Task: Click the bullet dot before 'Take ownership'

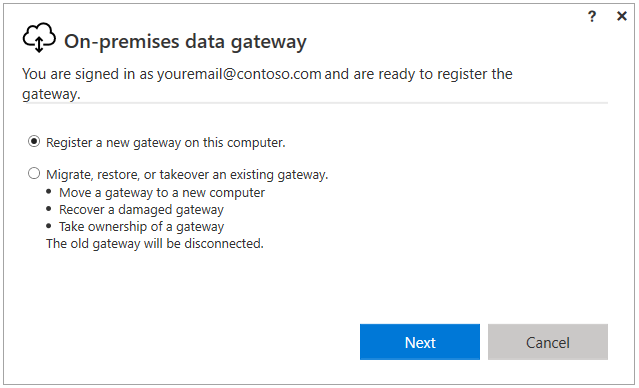Action: pos(49,226)
